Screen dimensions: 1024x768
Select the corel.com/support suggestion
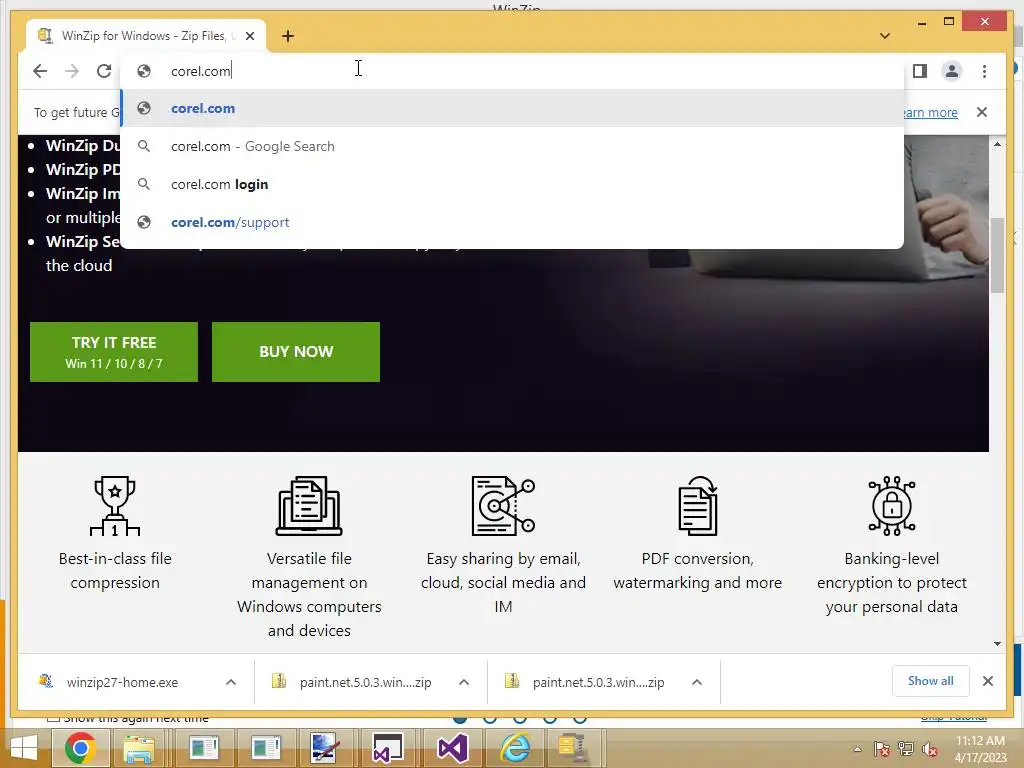[513, 222]
